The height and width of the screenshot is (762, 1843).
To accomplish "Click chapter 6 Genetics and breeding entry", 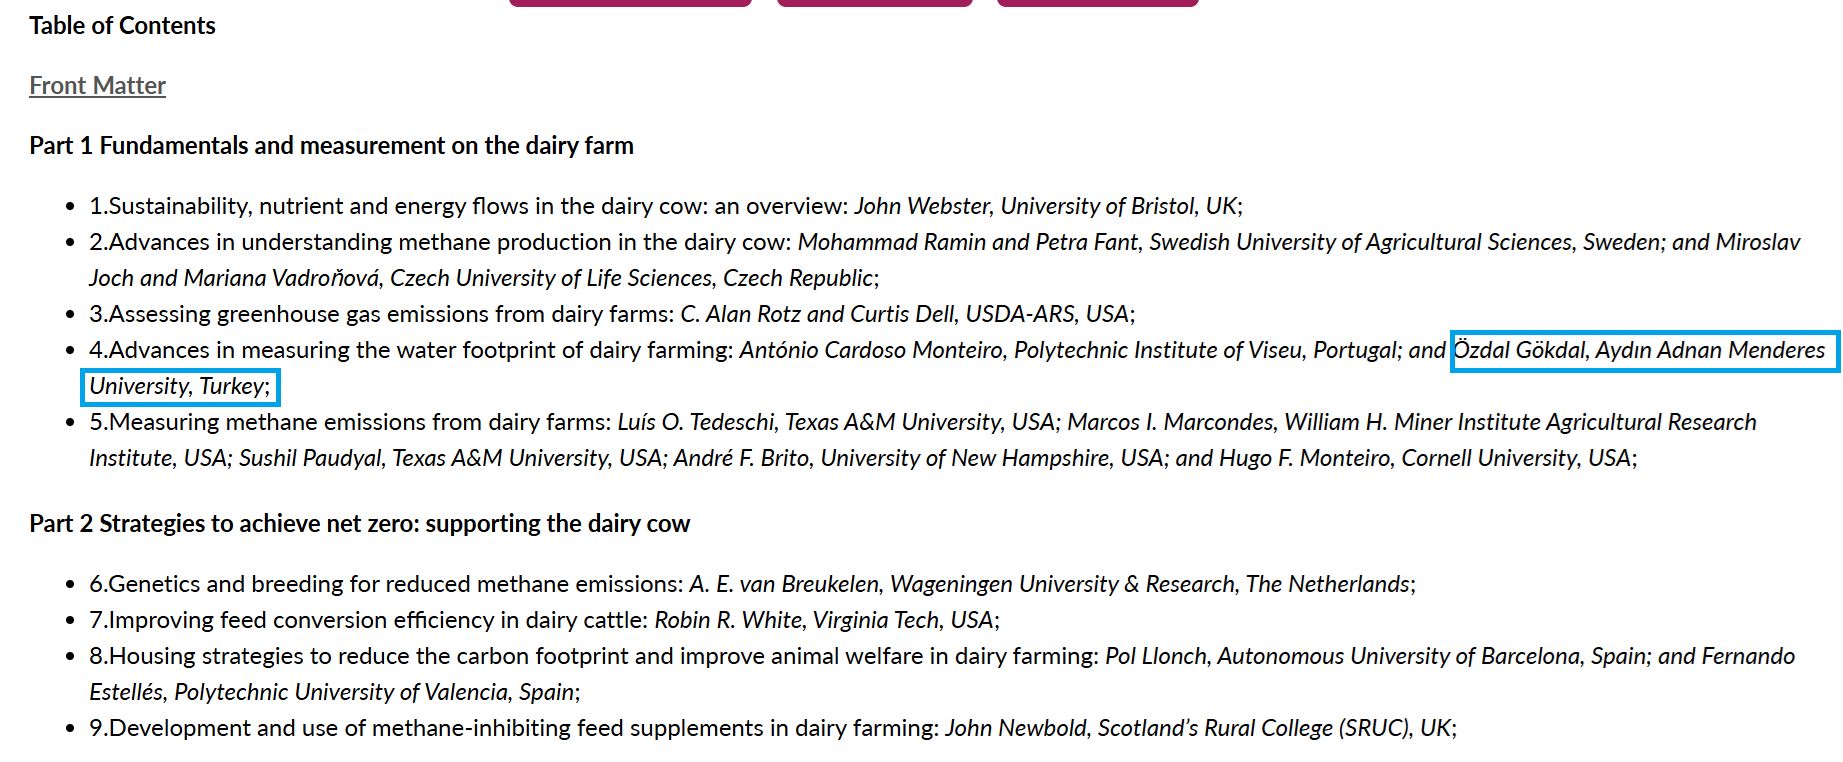I will point(385,584).
